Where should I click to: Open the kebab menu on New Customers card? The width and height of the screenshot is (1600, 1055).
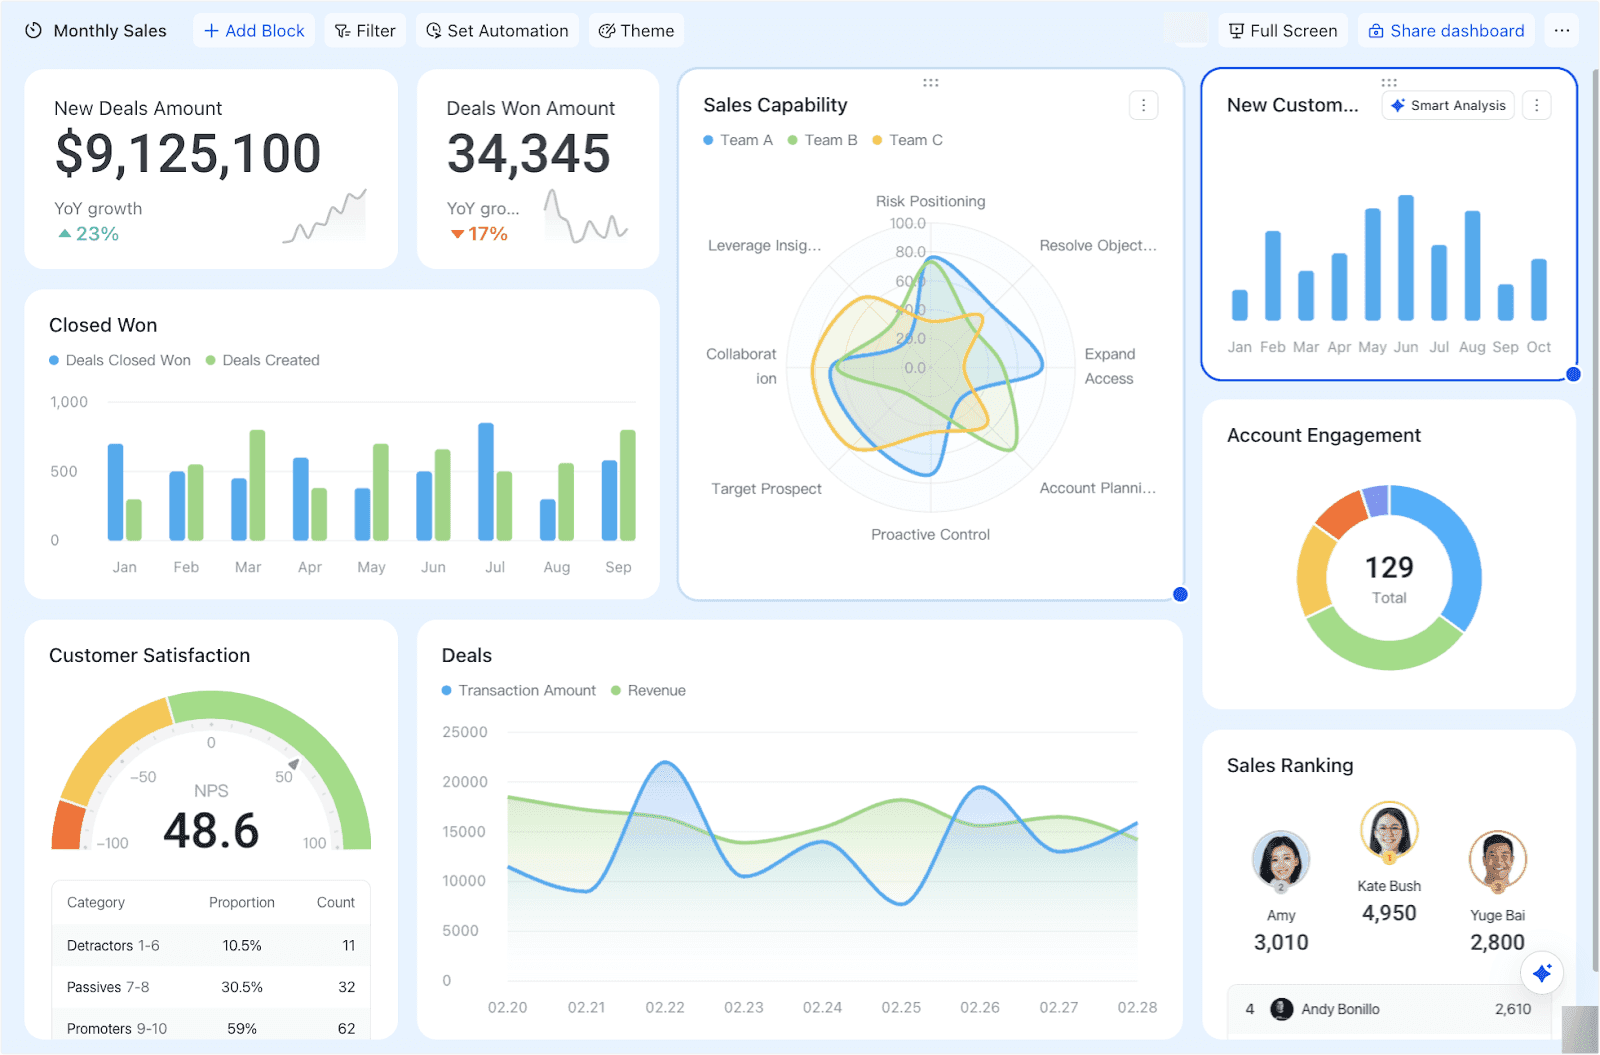[1537, 104]
